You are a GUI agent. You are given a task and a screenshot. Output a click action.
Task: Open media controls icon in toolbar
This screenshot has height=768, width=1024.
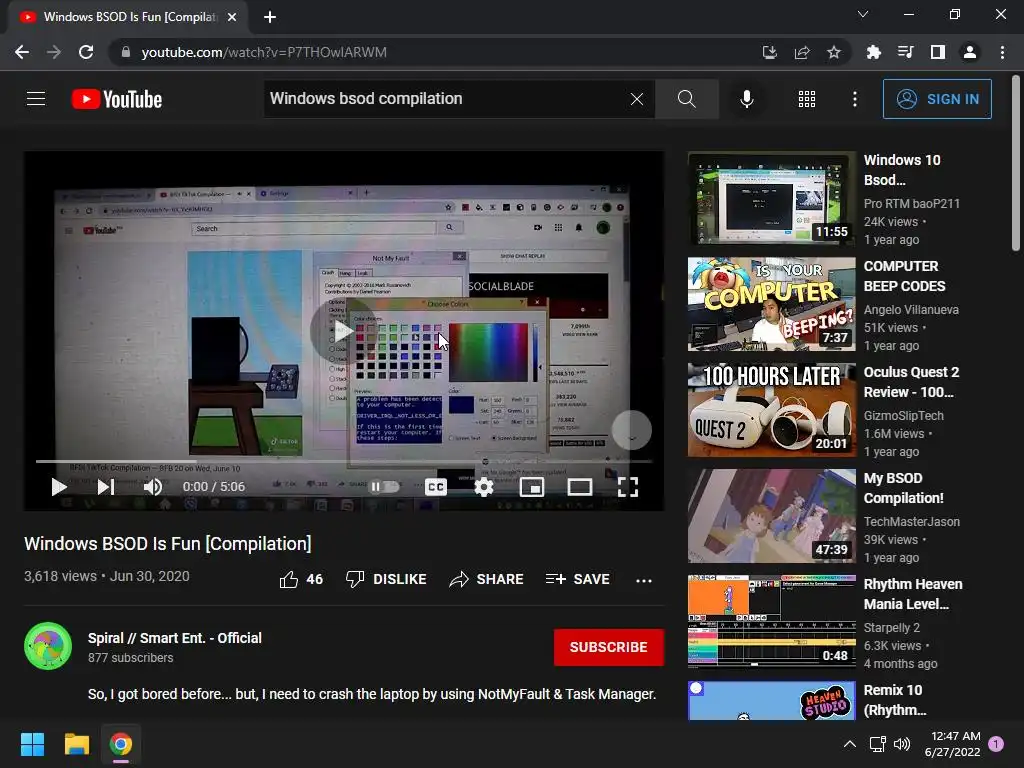[906, 52]
